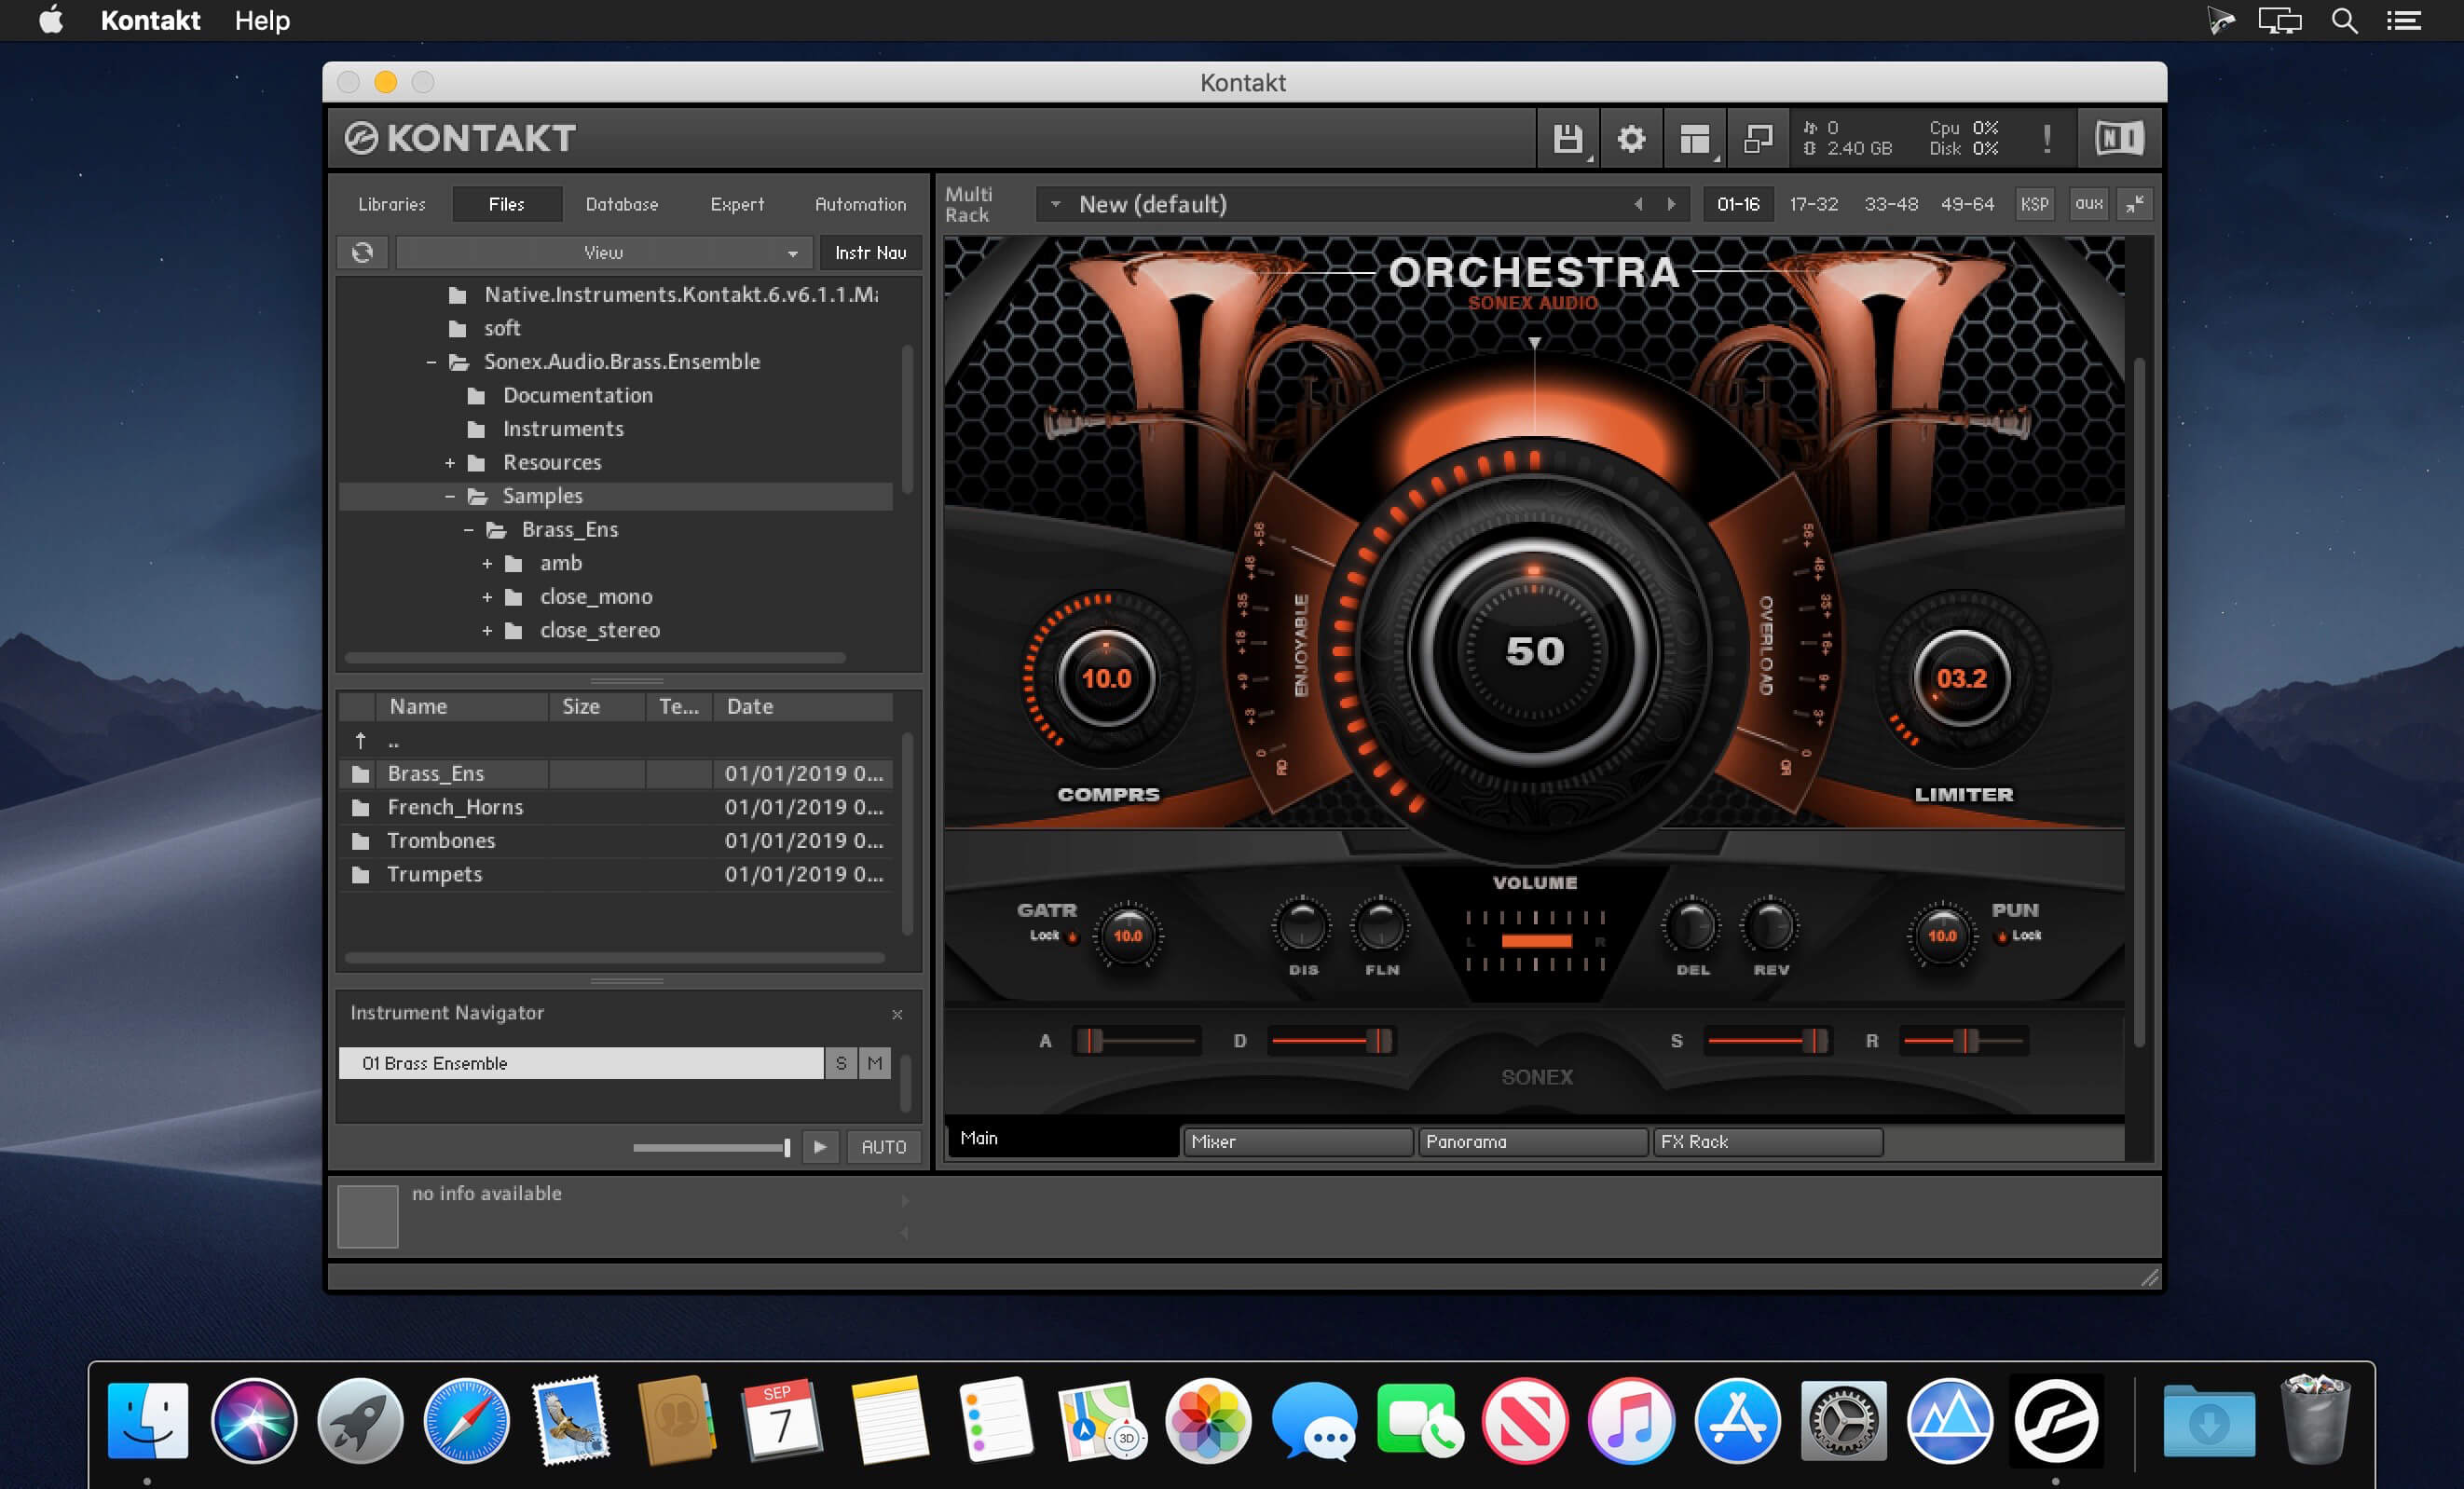Adjust the Attack (A) envelope slider
2464x1489 pixels.
[x=1136, y=1041]
